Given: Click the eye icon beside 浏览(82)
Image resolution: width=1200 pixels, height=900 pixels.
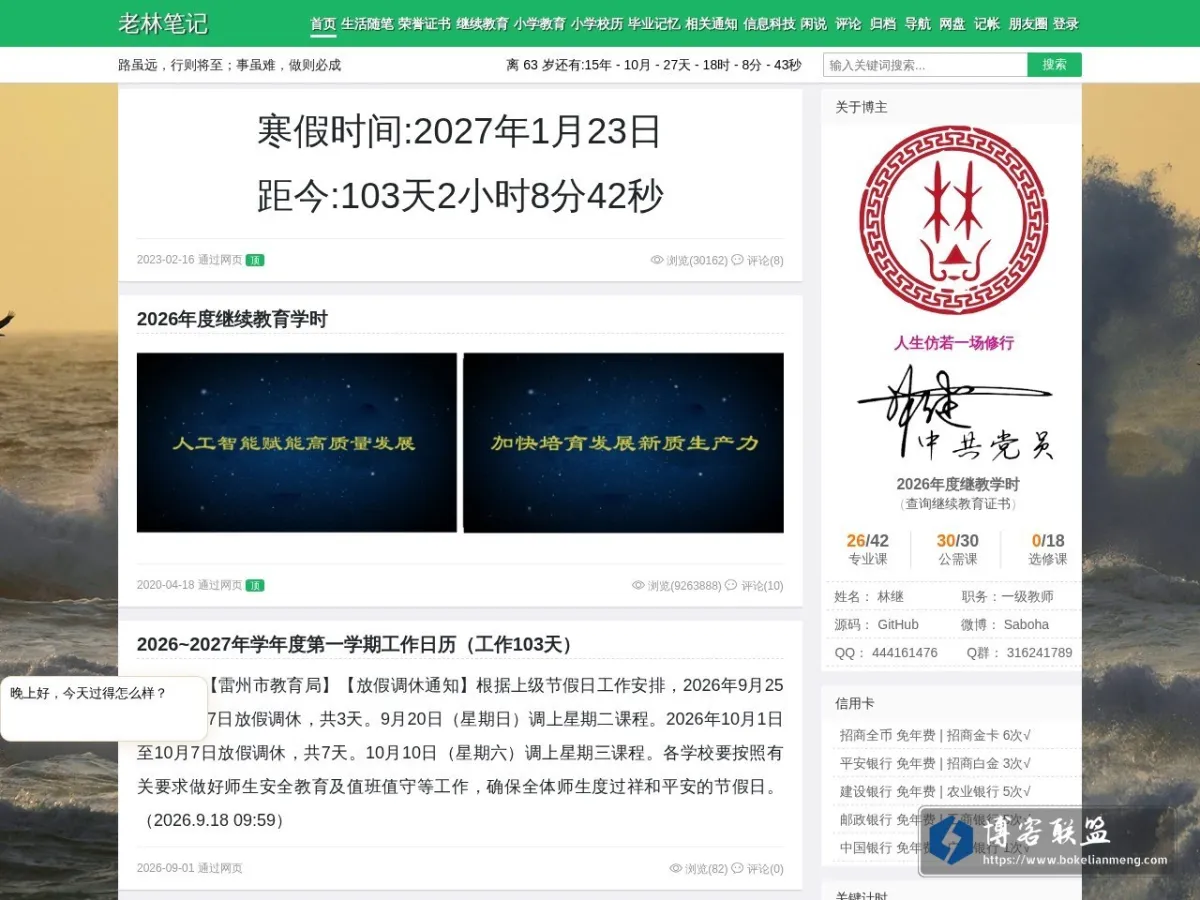Looking at the screenshot, I should pyautogui.click(x=676, y=869).
